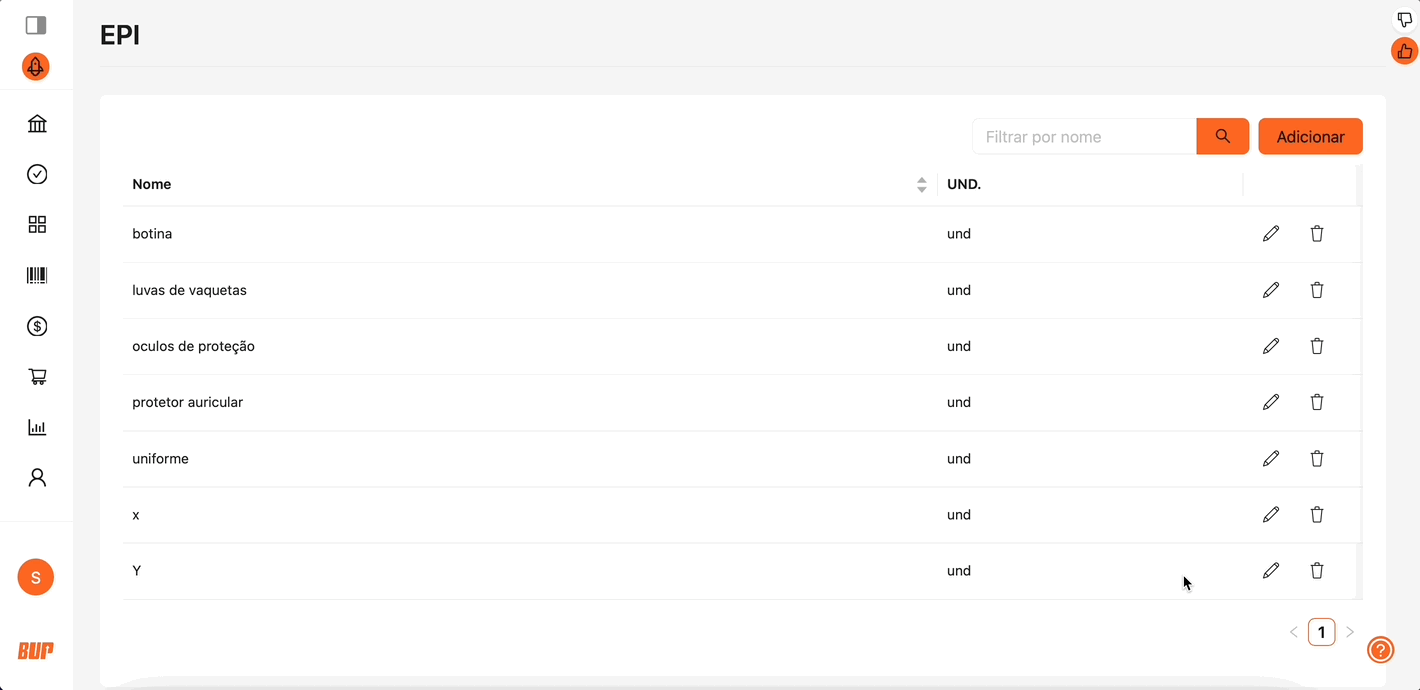Open the user profile sidebar icon
The image size is (1420, 690).
[37, 478]
